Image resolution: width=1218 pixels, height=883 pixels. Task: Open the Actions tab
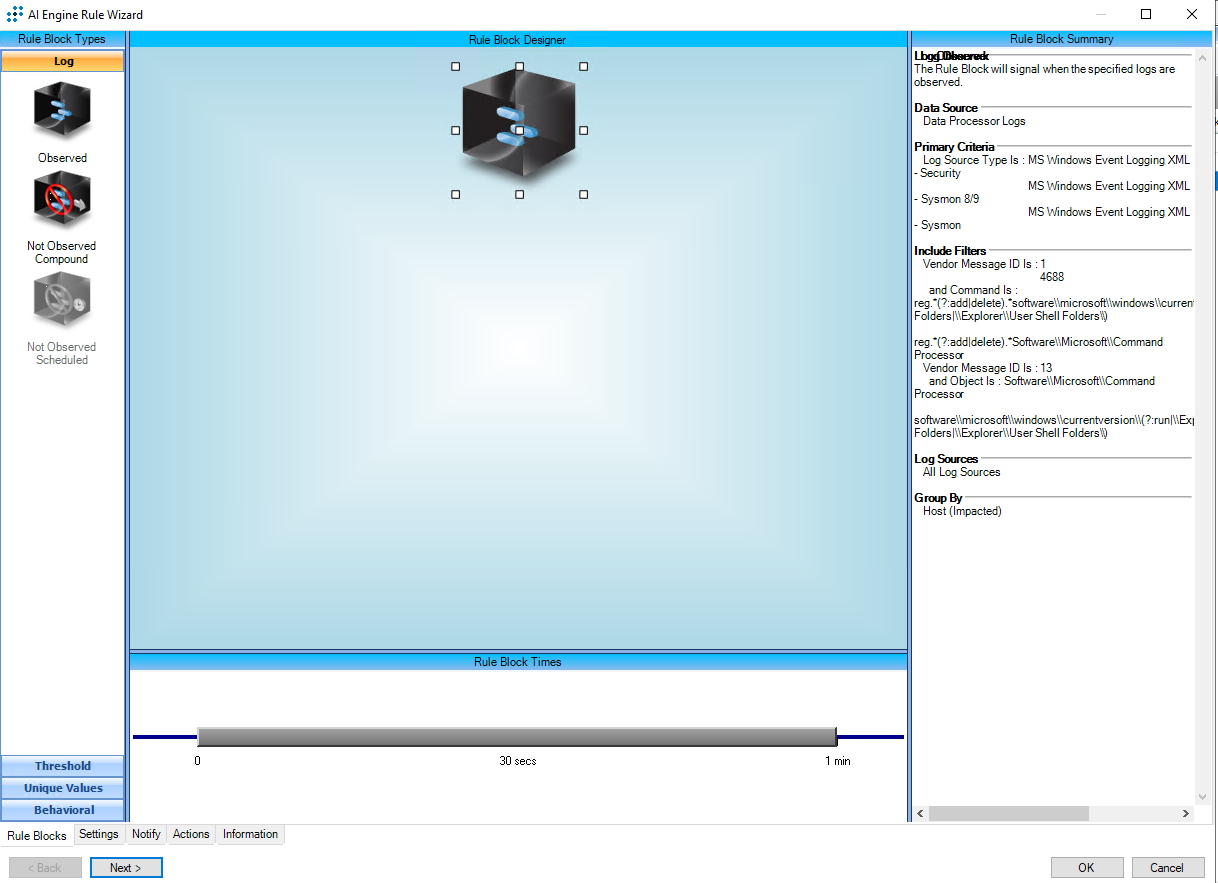click(x=191, y=834)
